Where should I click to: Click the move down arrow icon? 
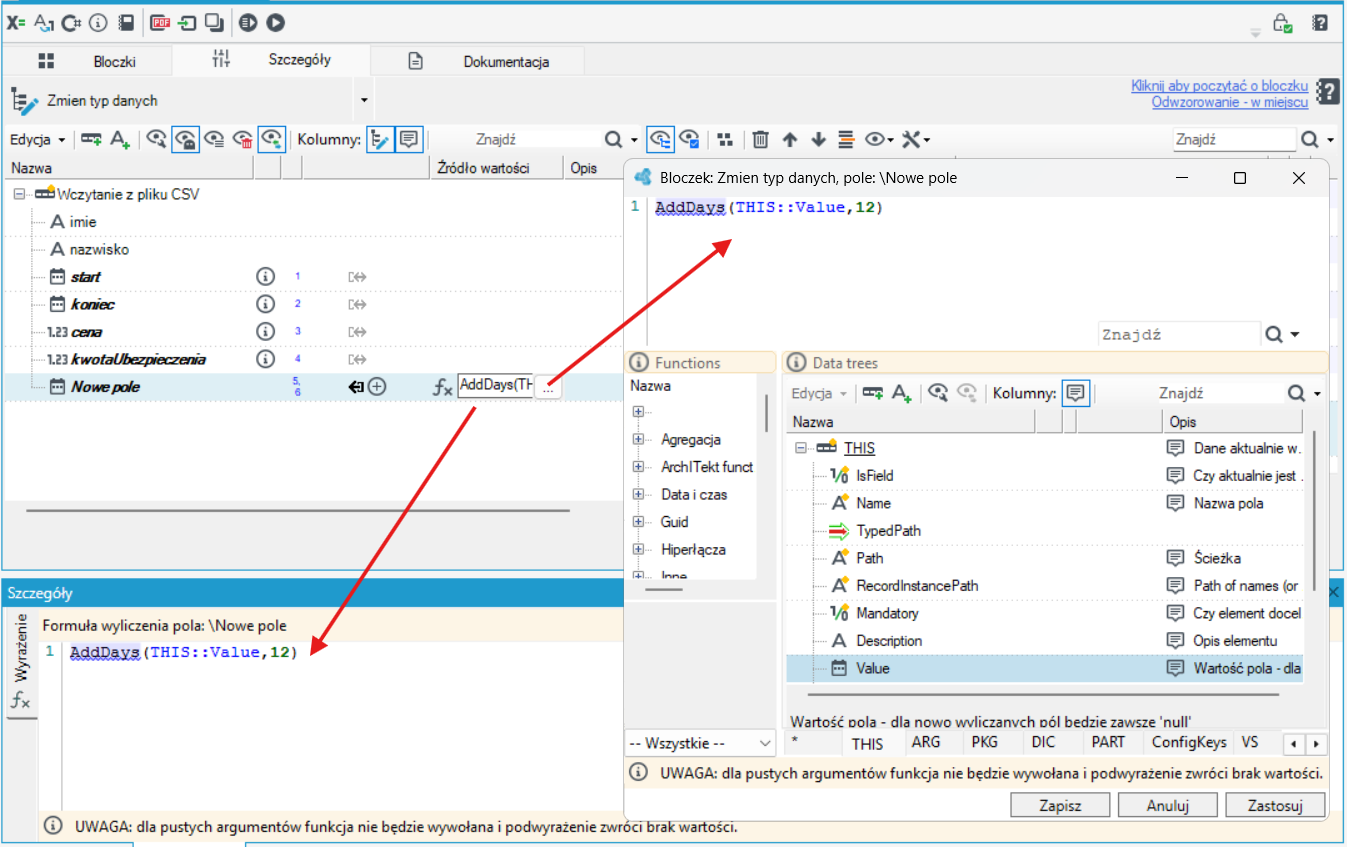click(818, 139)
